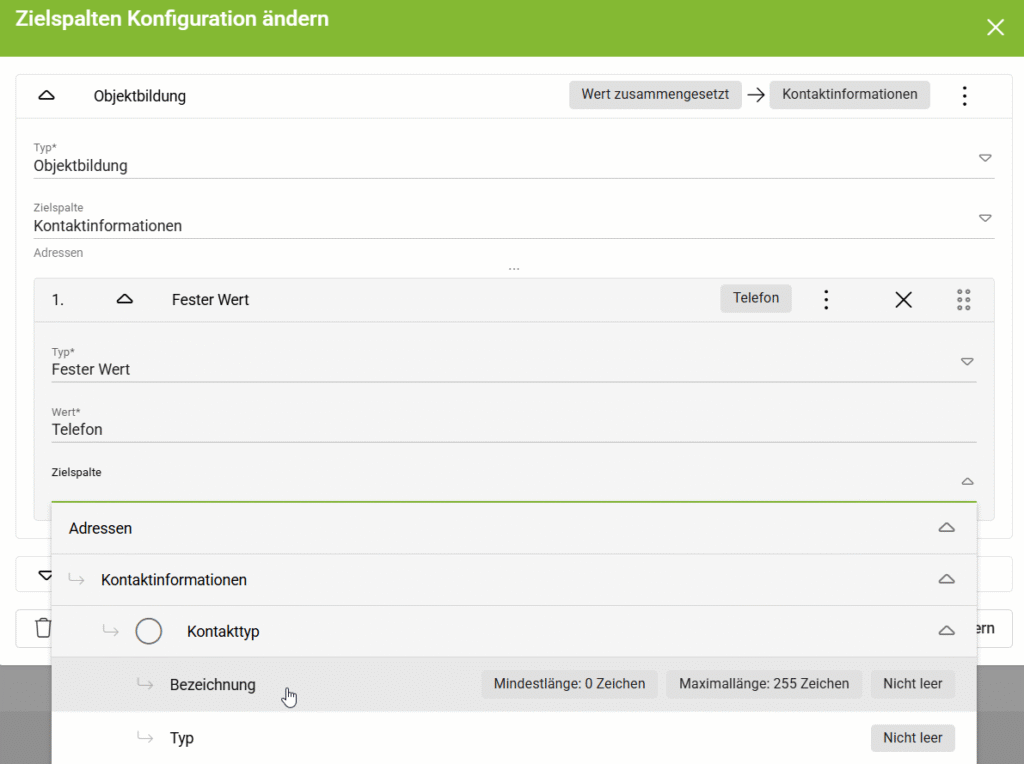Click the Telefon chip in the Fester Wert header
This screenshot has height=764, width=1024.
tap(756, 298)
